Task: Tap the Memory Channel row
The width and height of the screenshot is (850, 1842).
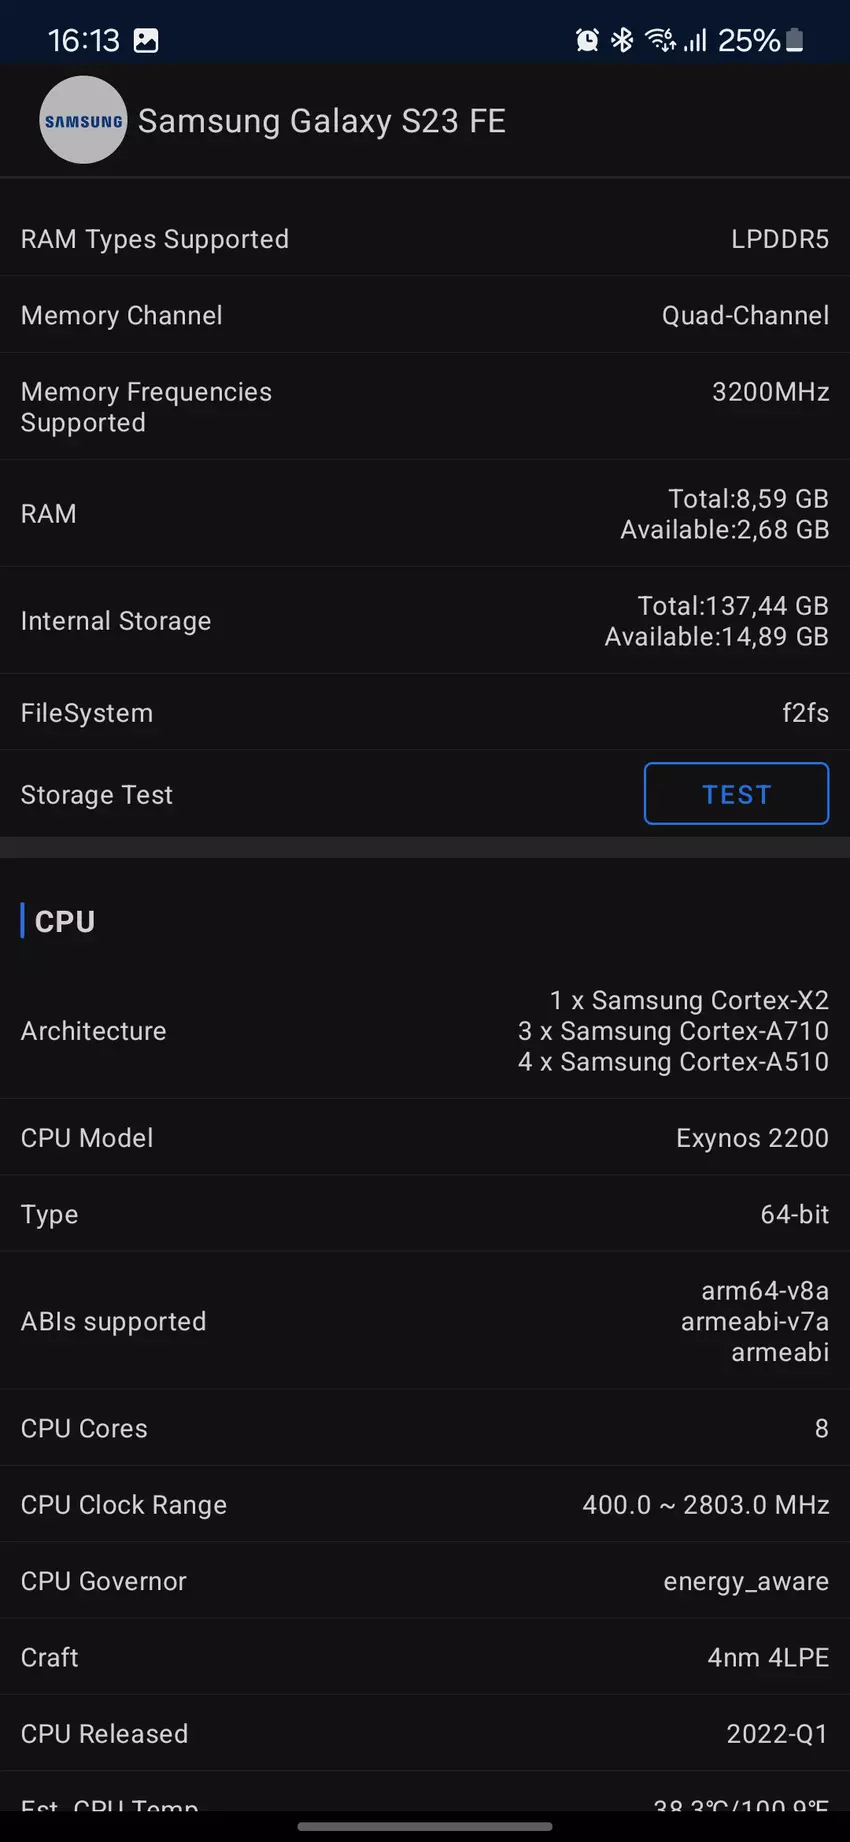Action: [x=425, y=315]
